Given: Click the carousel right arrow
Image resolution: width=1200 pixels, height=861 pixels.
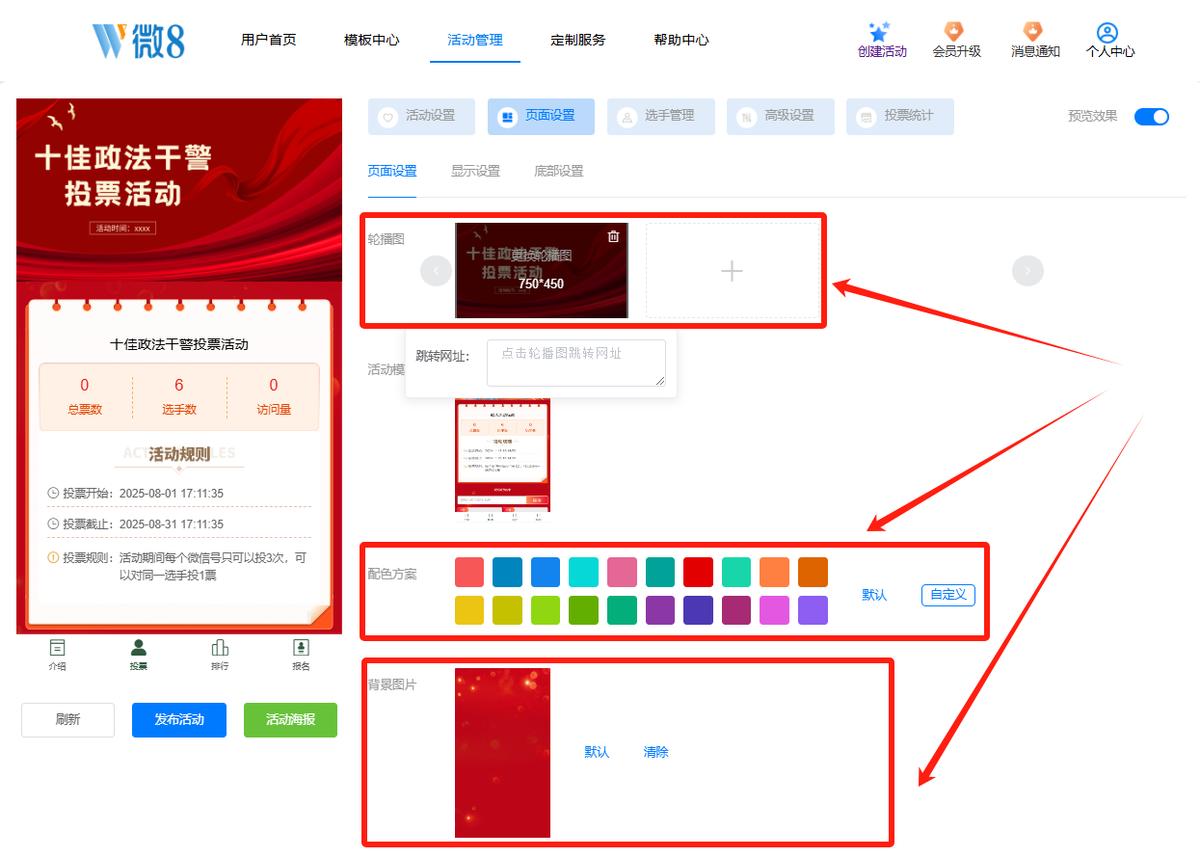Looking at the screenshot, I should 1028,271.
